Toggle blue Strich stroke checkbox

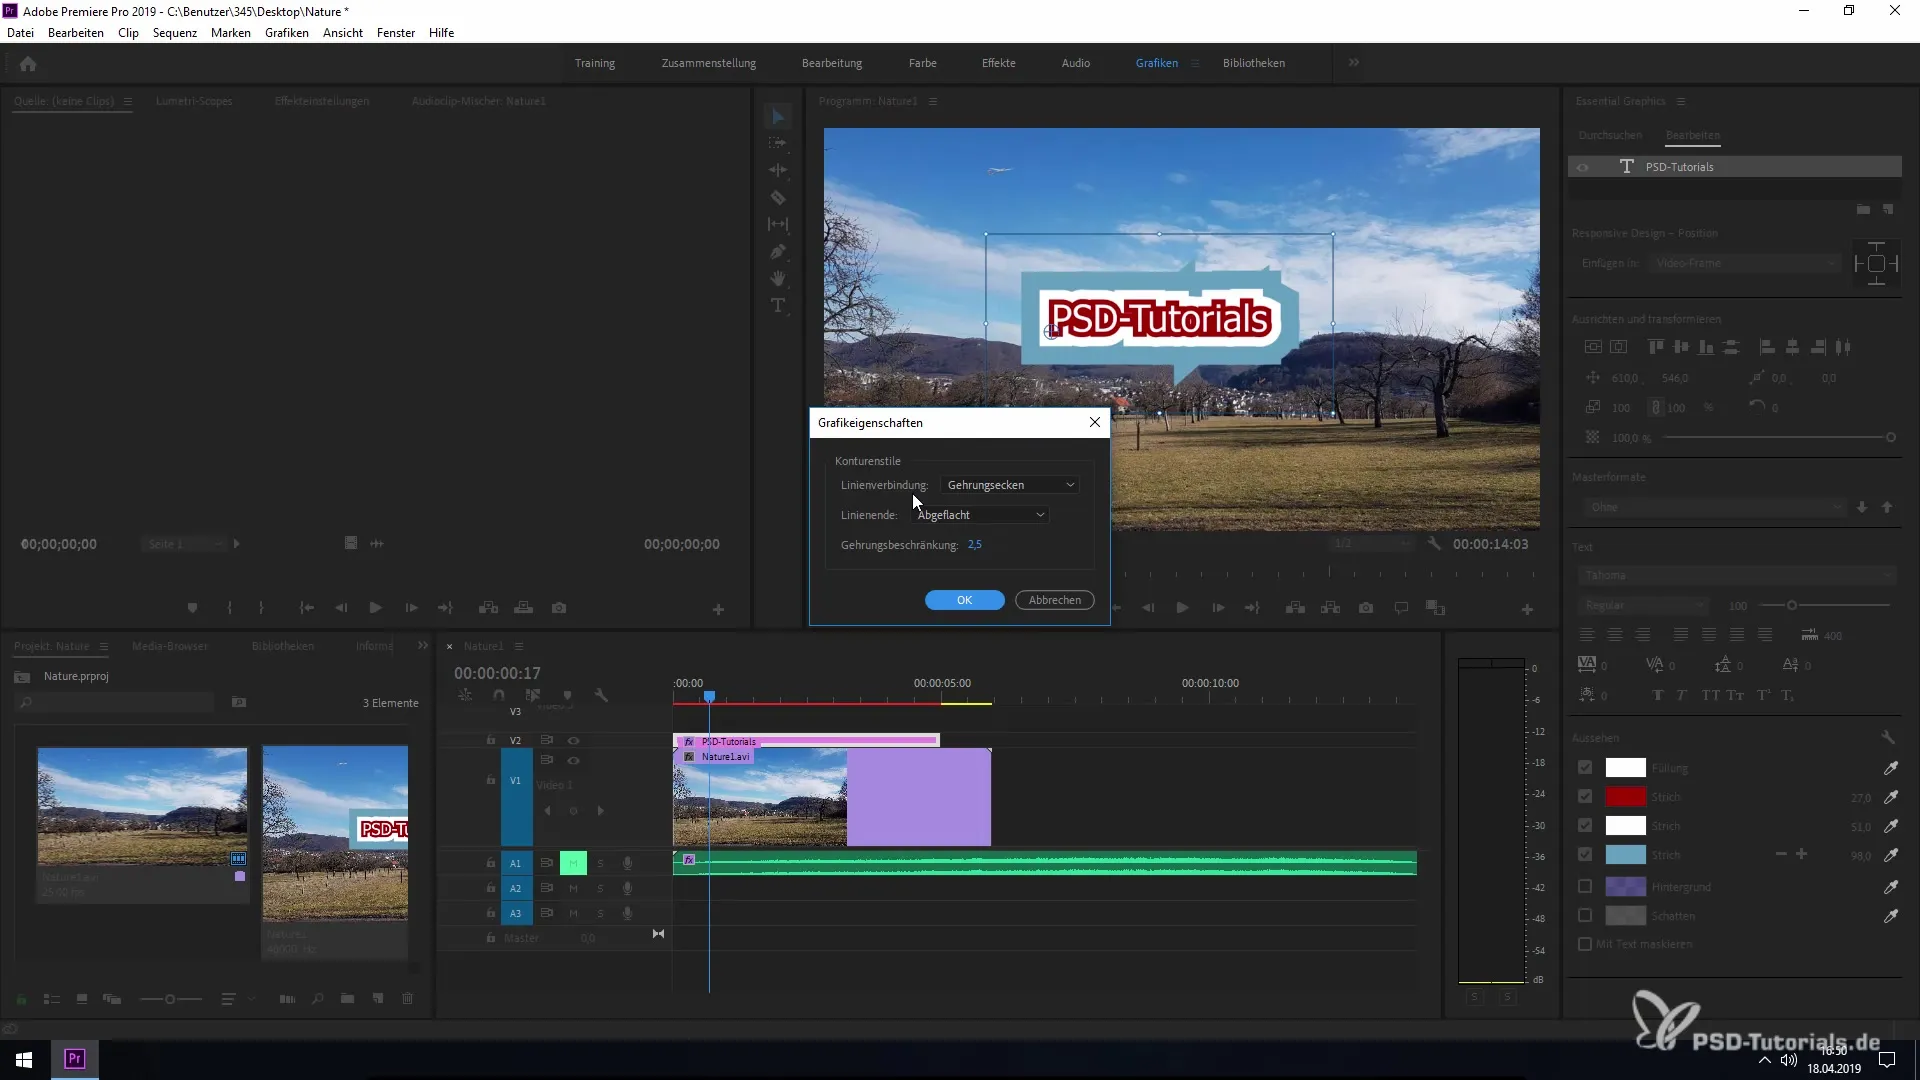pos(1585,855)
